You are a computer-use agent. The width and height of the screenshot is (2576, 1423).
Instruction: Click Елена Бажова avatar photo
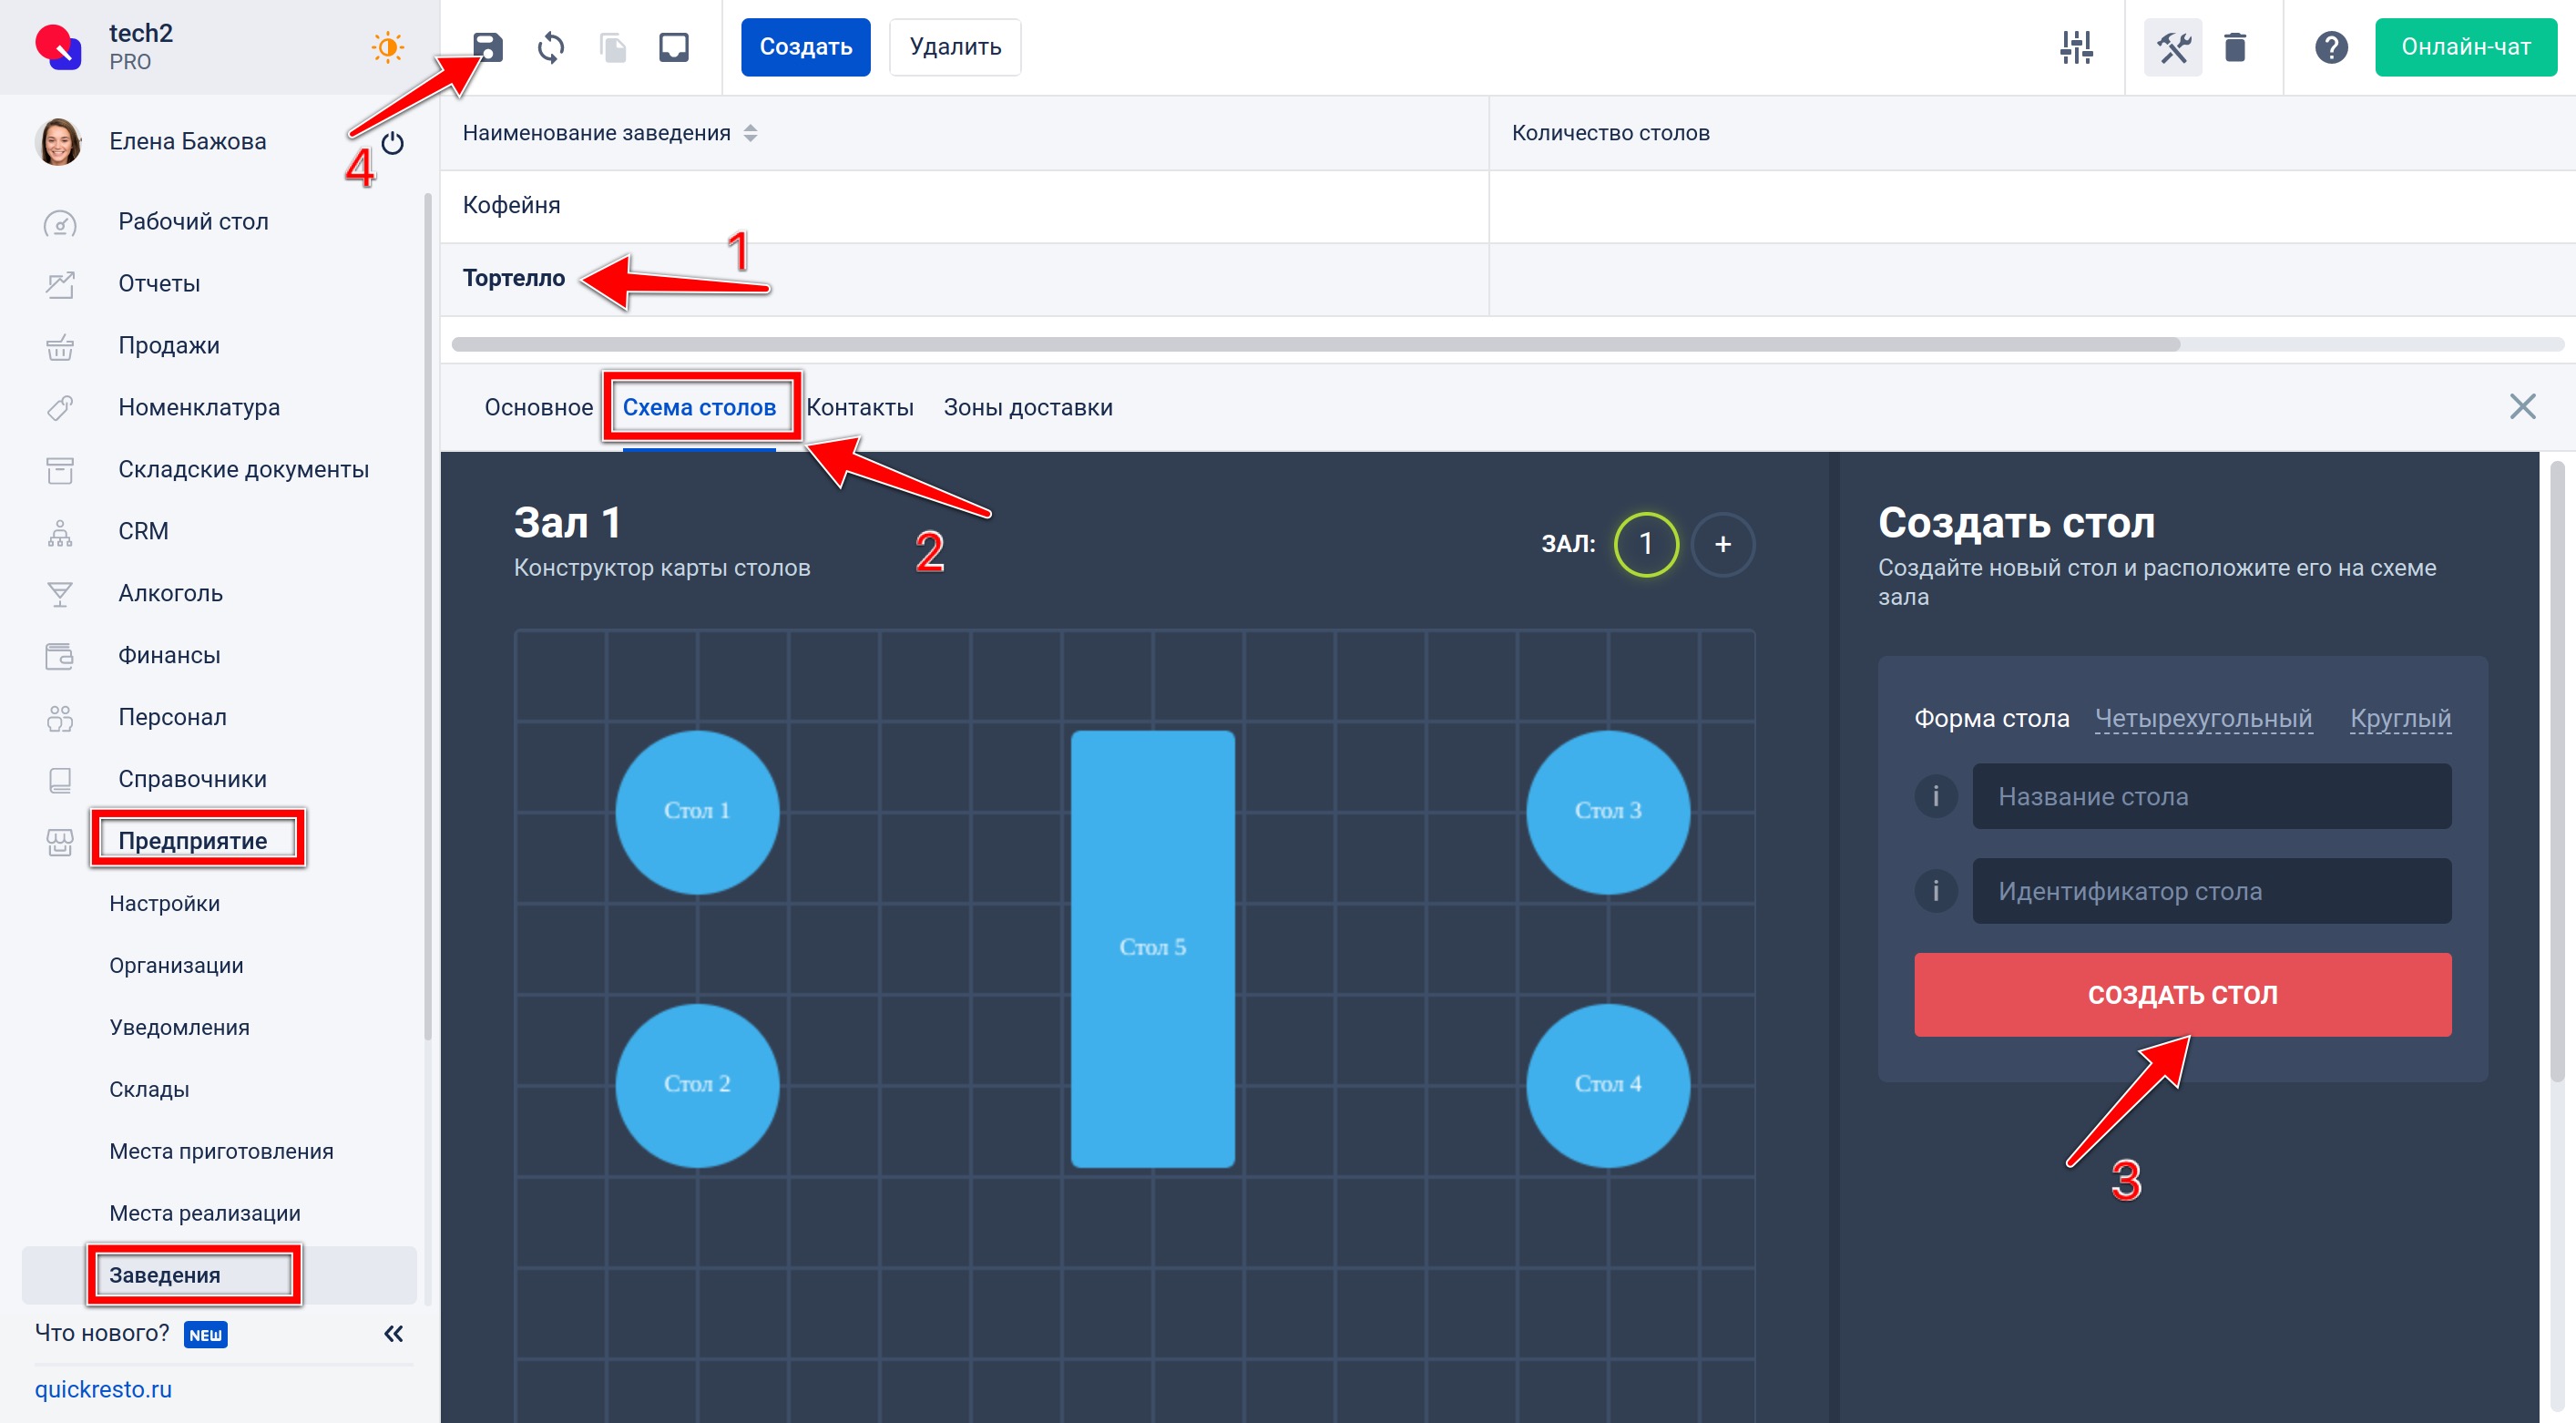click(58, 141)
